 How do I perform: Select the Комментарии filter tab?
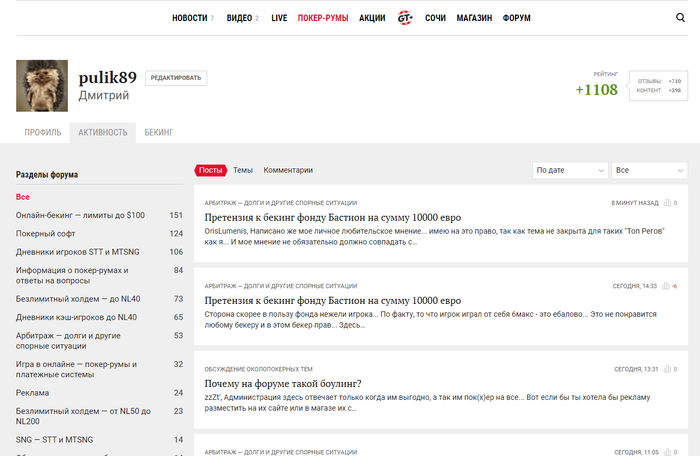point(288,170)
